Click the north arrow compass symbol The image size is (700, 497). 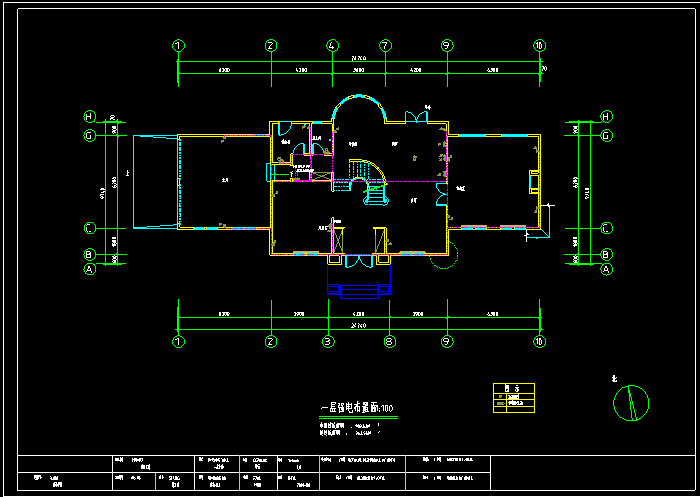tap(629, 404)
